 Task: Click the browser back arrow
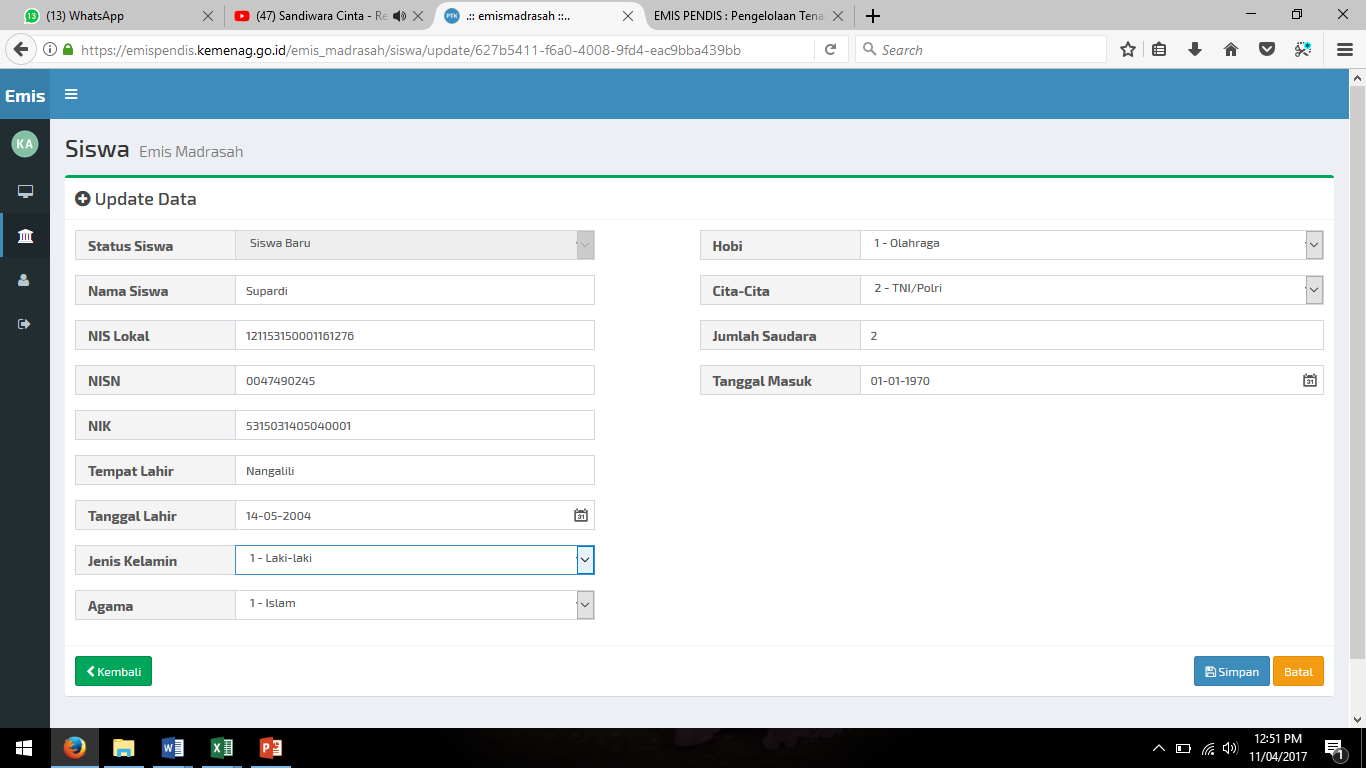coord(20,49)
